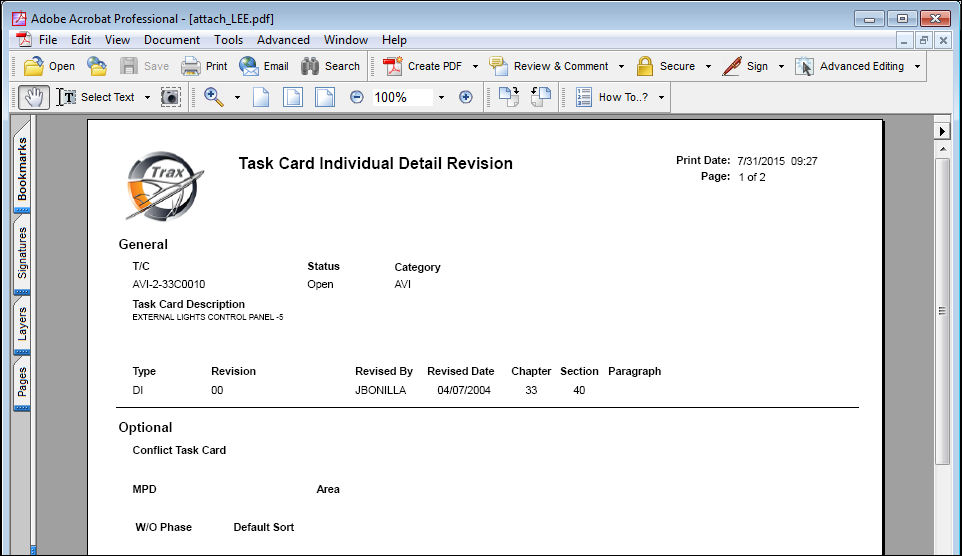
Task: Click the scrollbar up arrow
Action: pyautogui.click(x=942, y=149)
